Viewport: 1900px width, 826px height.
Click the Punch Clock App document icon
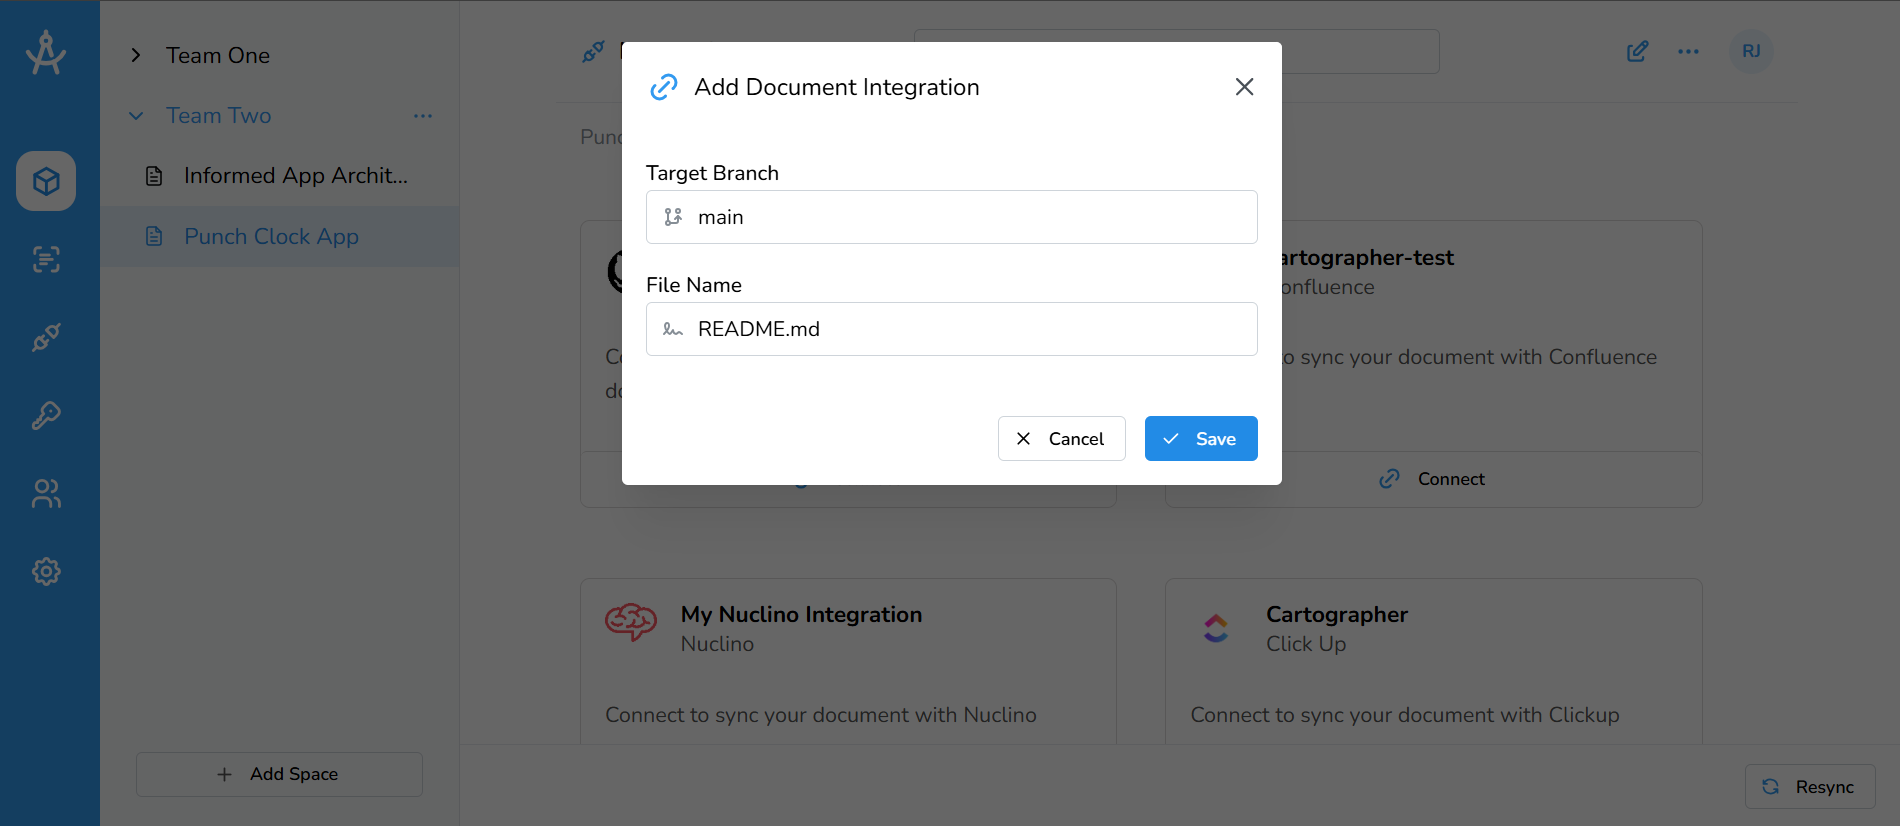coord(154,237)
